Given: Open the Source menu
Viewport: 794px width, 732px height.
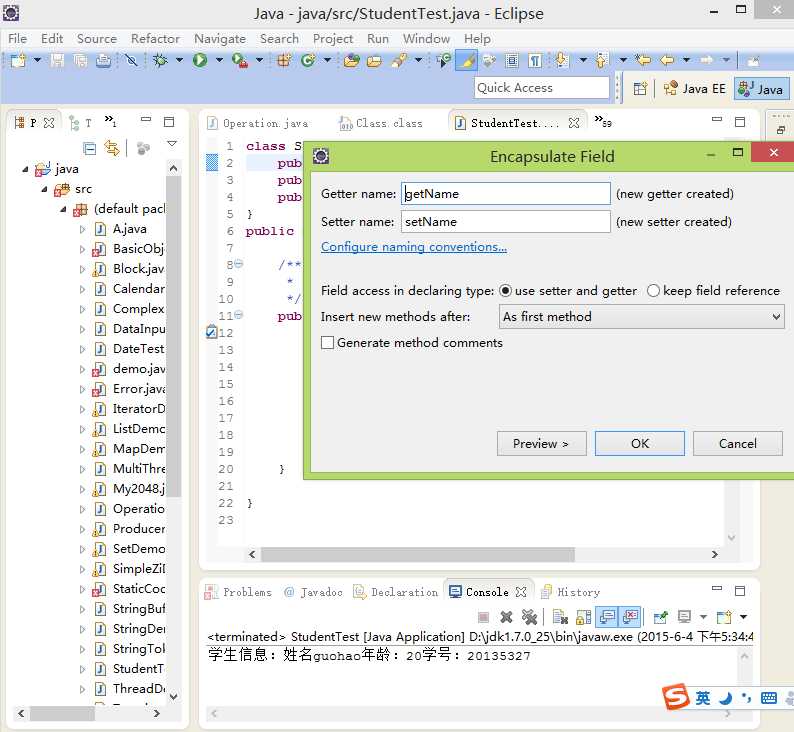Looking at the screenshot, I should pyautogui.click(x=96, y=39).
